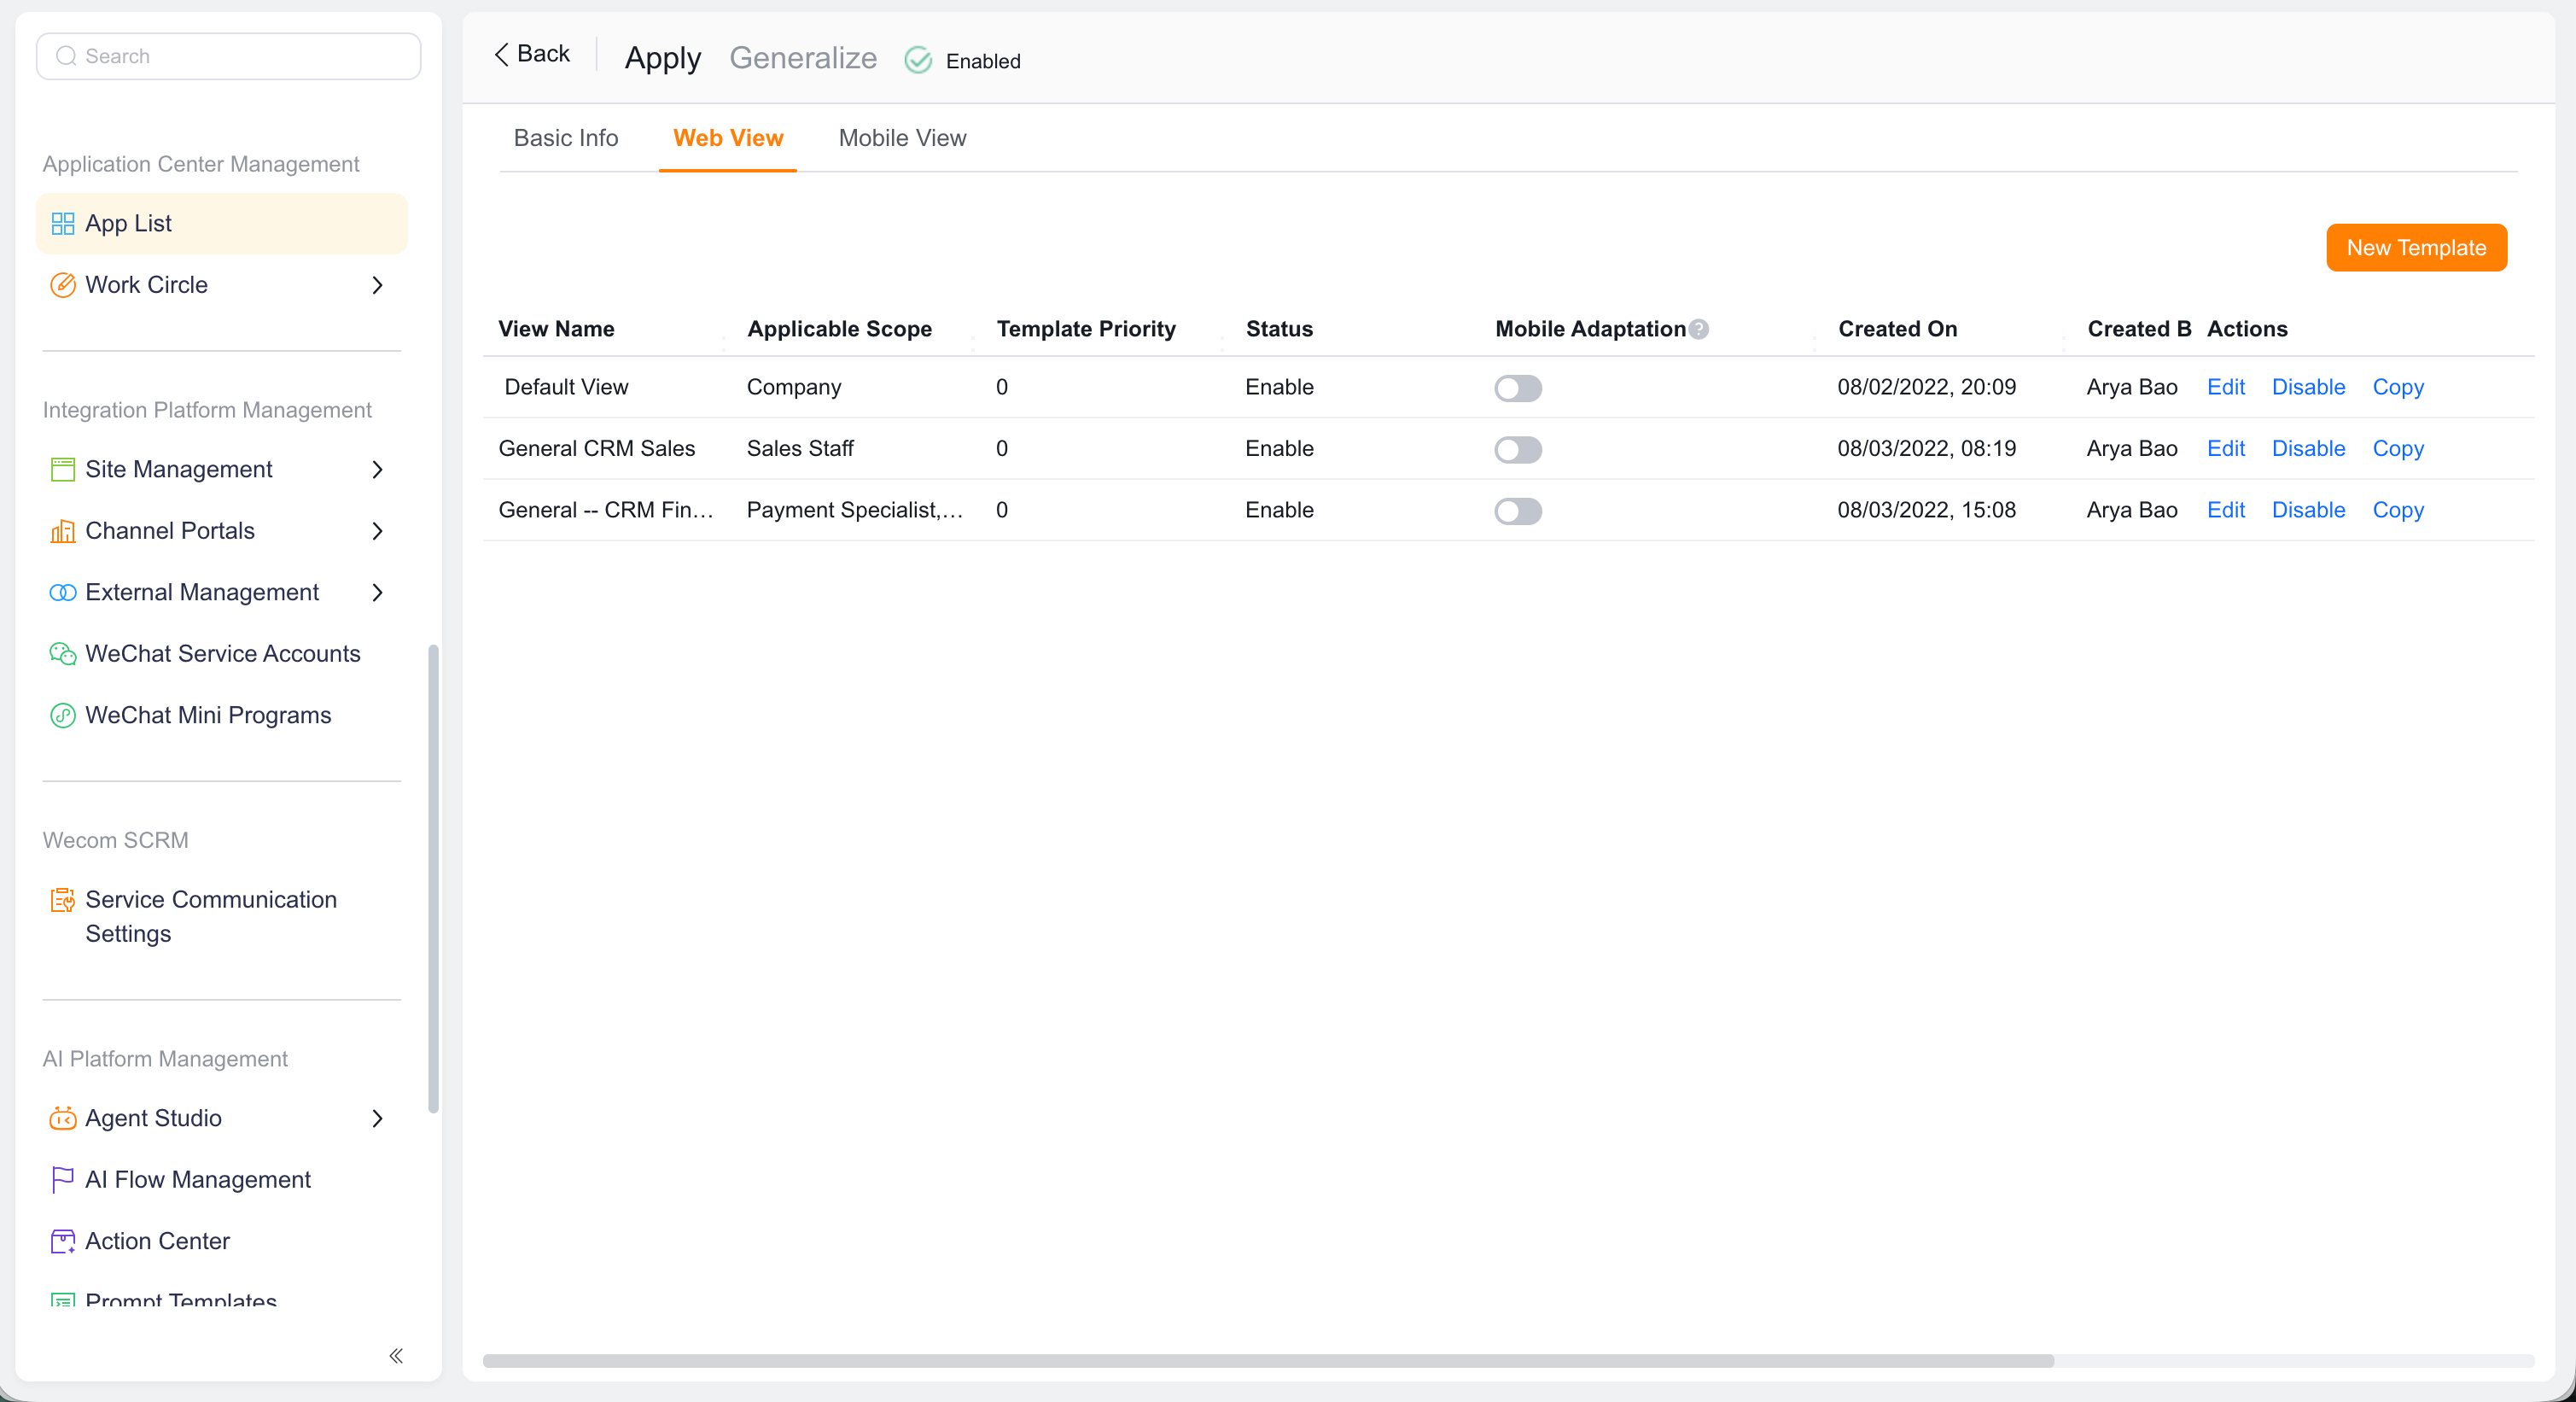Select the Web View tab
The width and height of the screenshot is (2576, 1402).
[728, 138]
